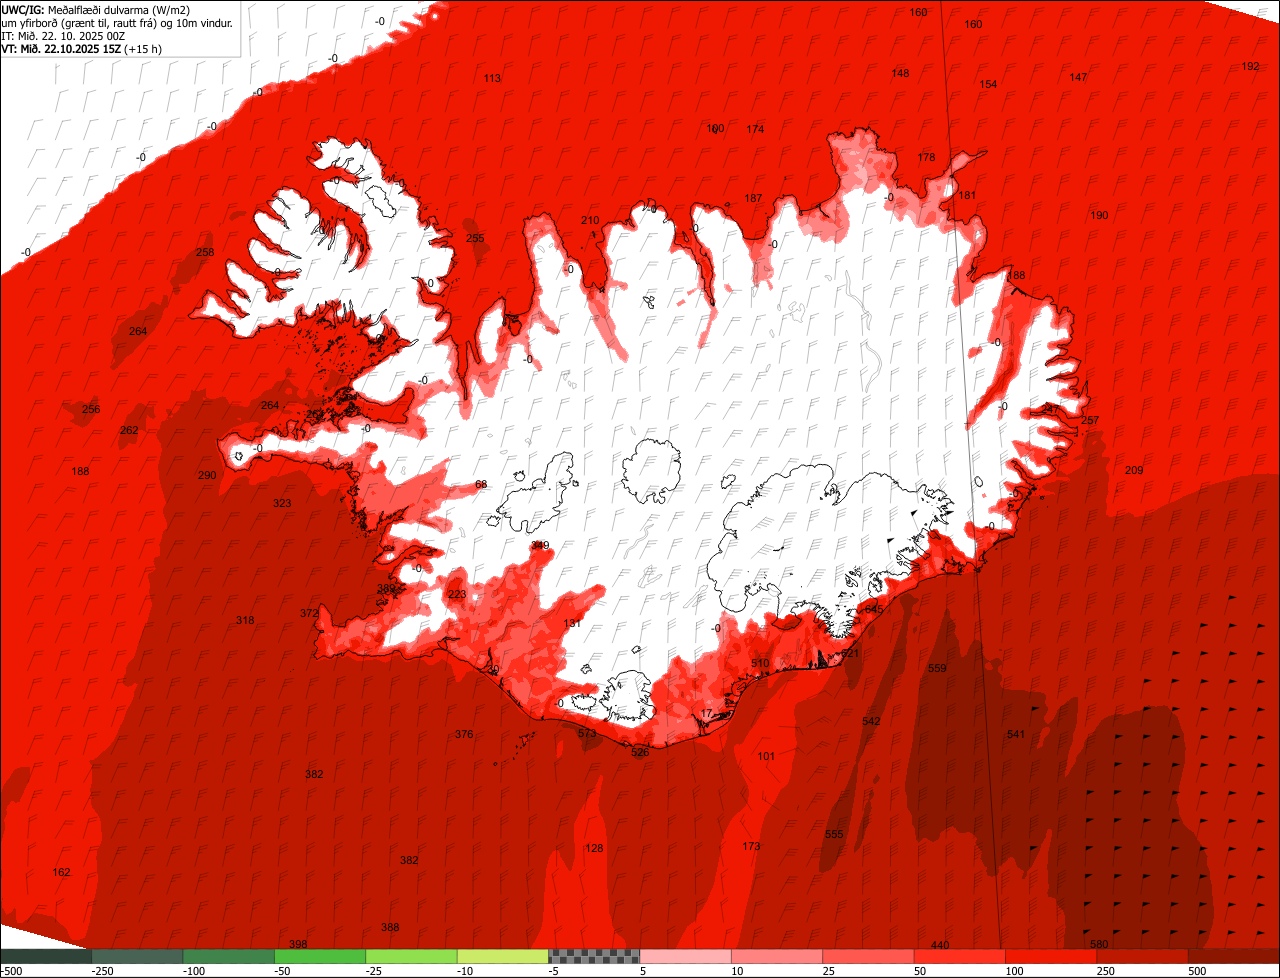Click the flux value '256' in the western sea
Viewport: 1280px width, 978px height.
tap(91, 409)
